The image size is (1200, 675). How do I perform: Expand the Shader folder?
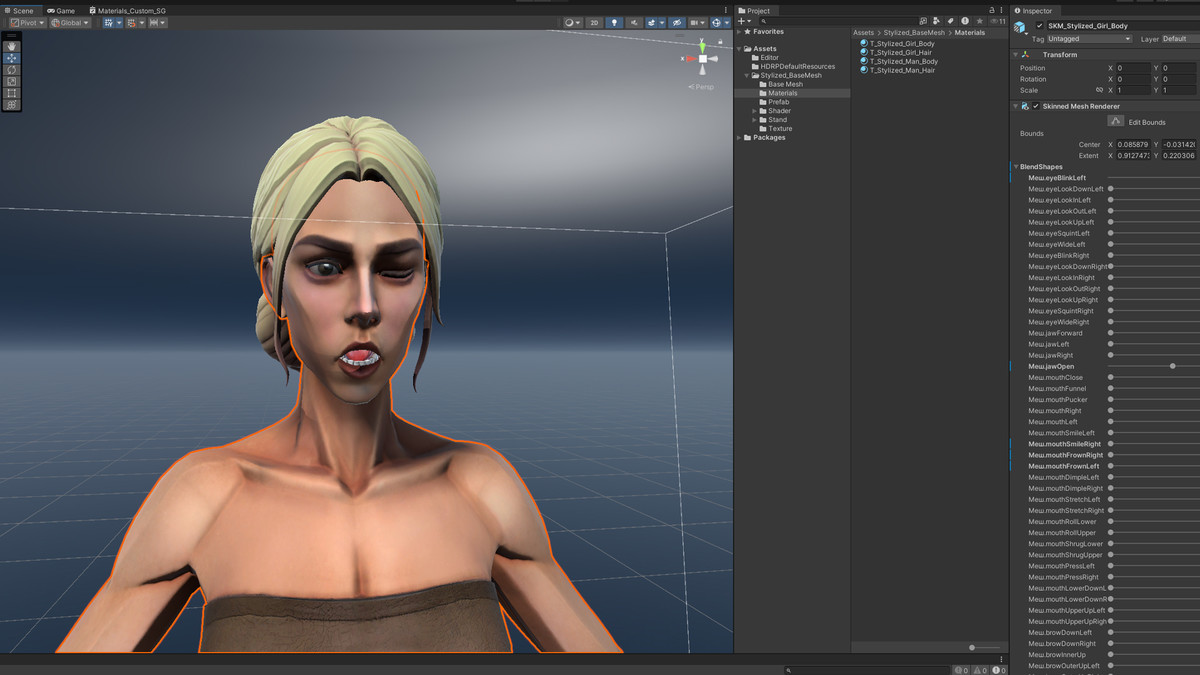tap(755, 111)
